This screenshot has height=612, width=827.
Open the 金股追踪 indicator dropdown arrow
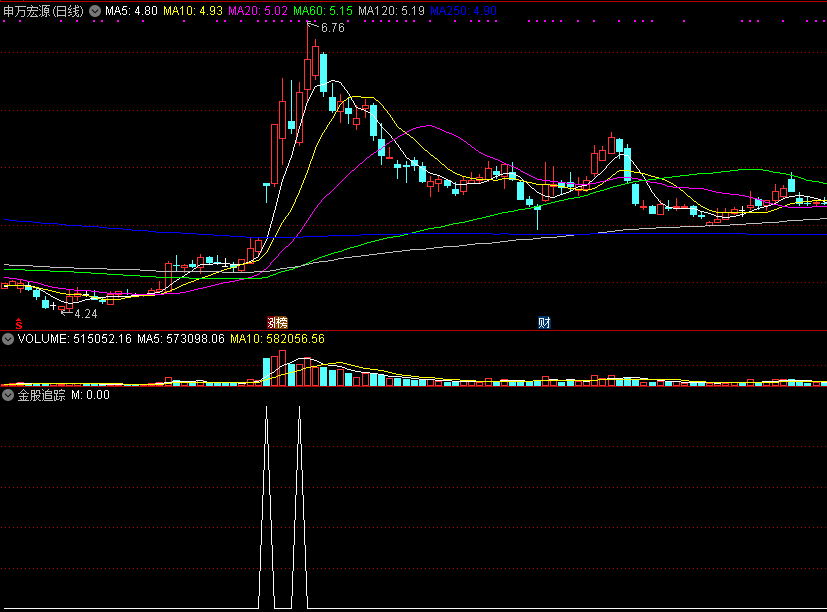coord(8,395)
